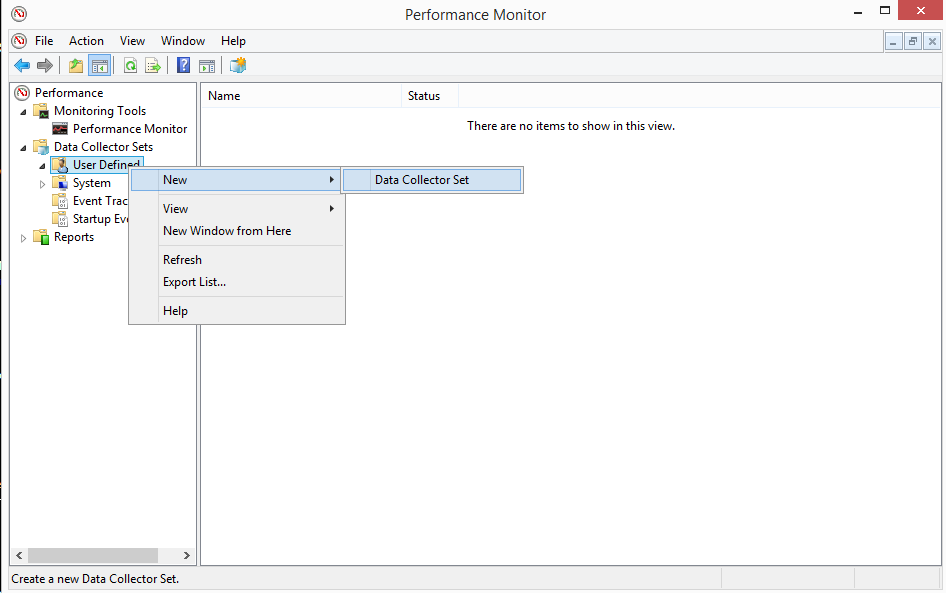Click Export List... in context menu
The image size is (946, 593).
click(194, 282)
